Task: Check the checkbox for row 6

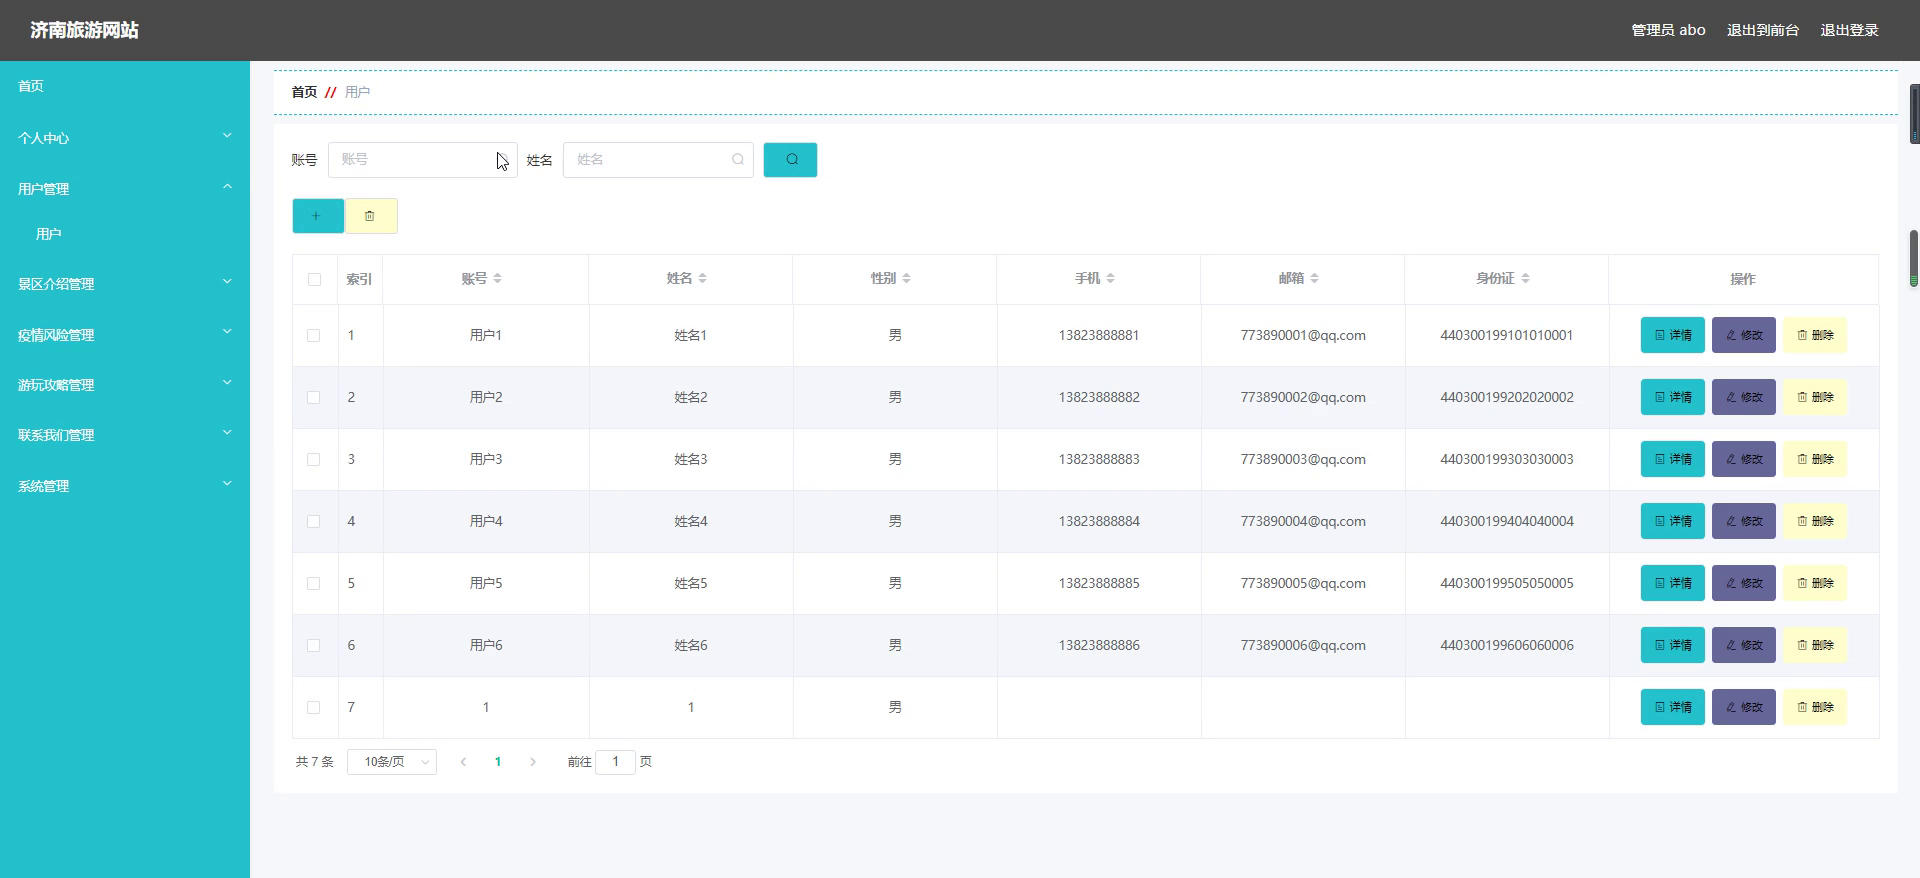Action: click(x=314, y=645)
